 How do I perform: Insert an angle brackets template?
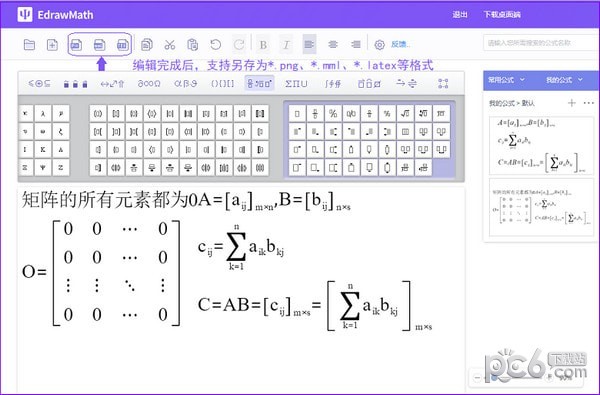pos(152,114)
